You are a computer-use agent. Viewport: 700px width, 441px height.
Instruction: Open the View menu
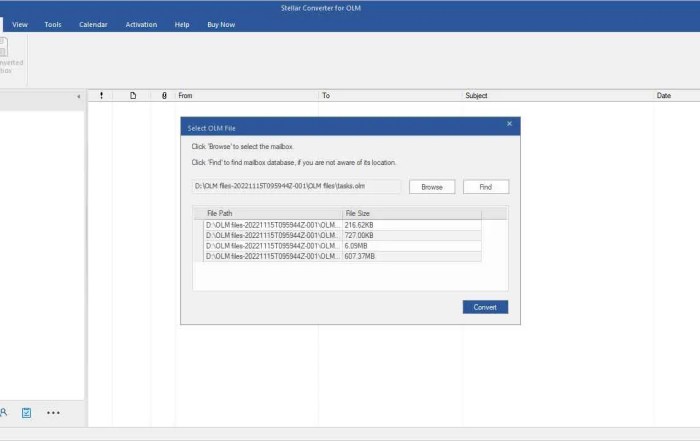click(x=20, y=25)
